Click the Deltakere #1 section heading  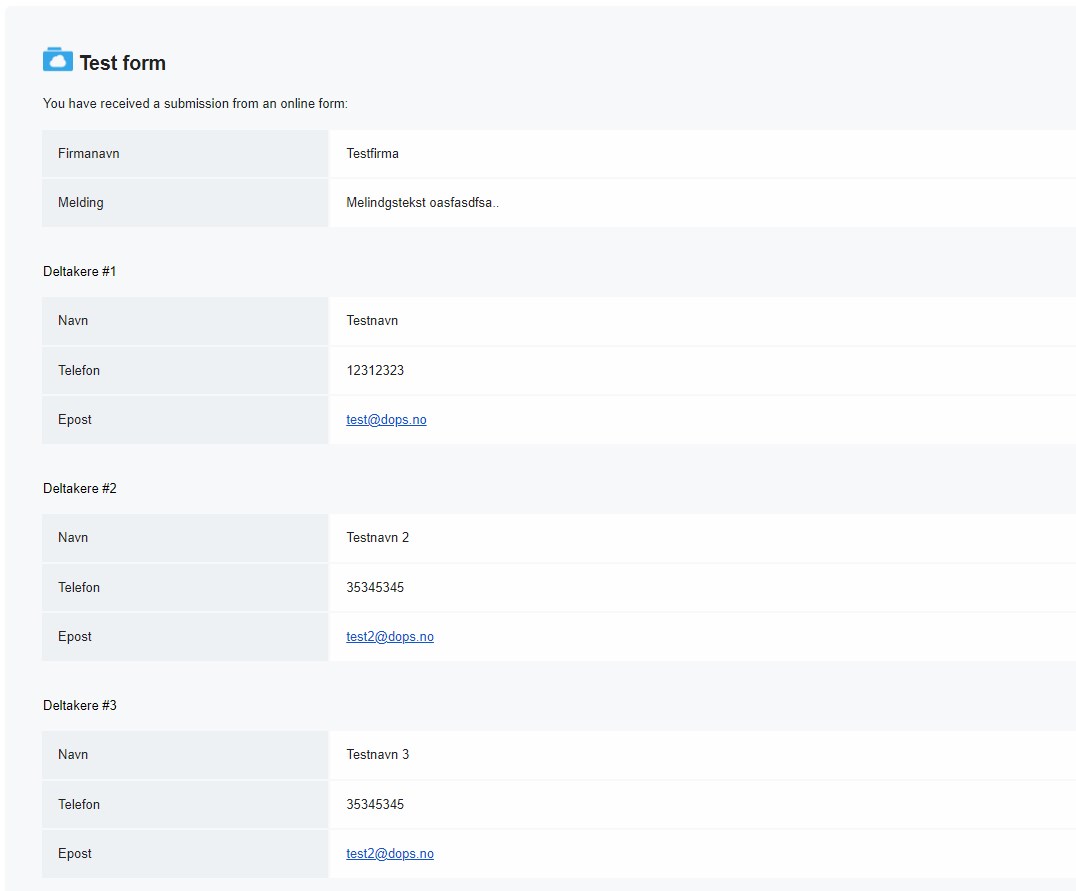[x=80, y=272]
